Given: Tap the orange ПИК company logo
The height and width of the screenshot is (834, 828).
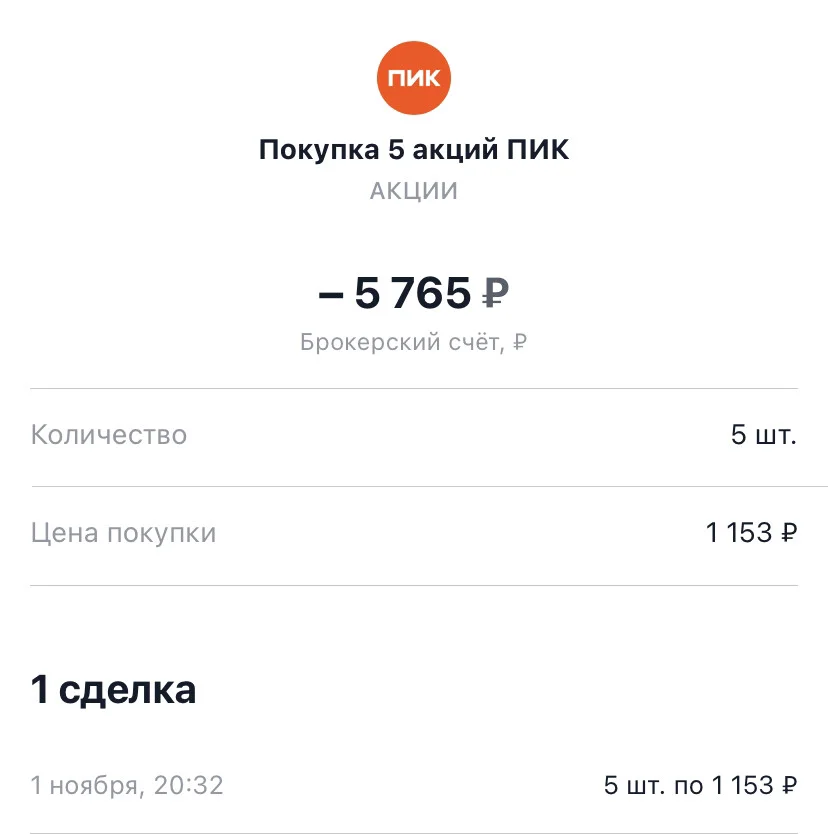Looking at the screenshot, I should click(x=414, y=78).
